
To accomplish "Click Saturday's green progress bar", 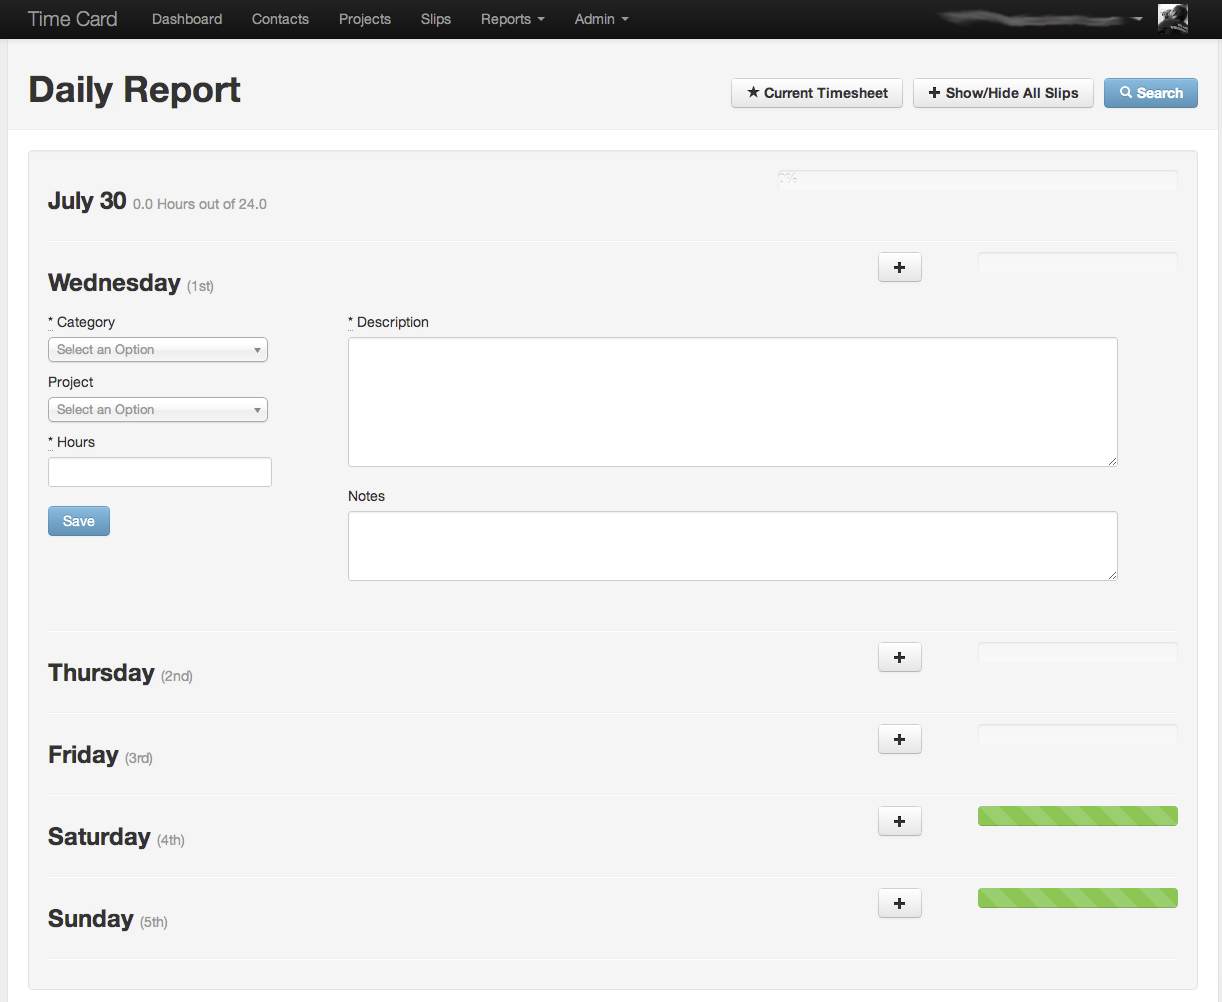I will [x=1077, y=816].
